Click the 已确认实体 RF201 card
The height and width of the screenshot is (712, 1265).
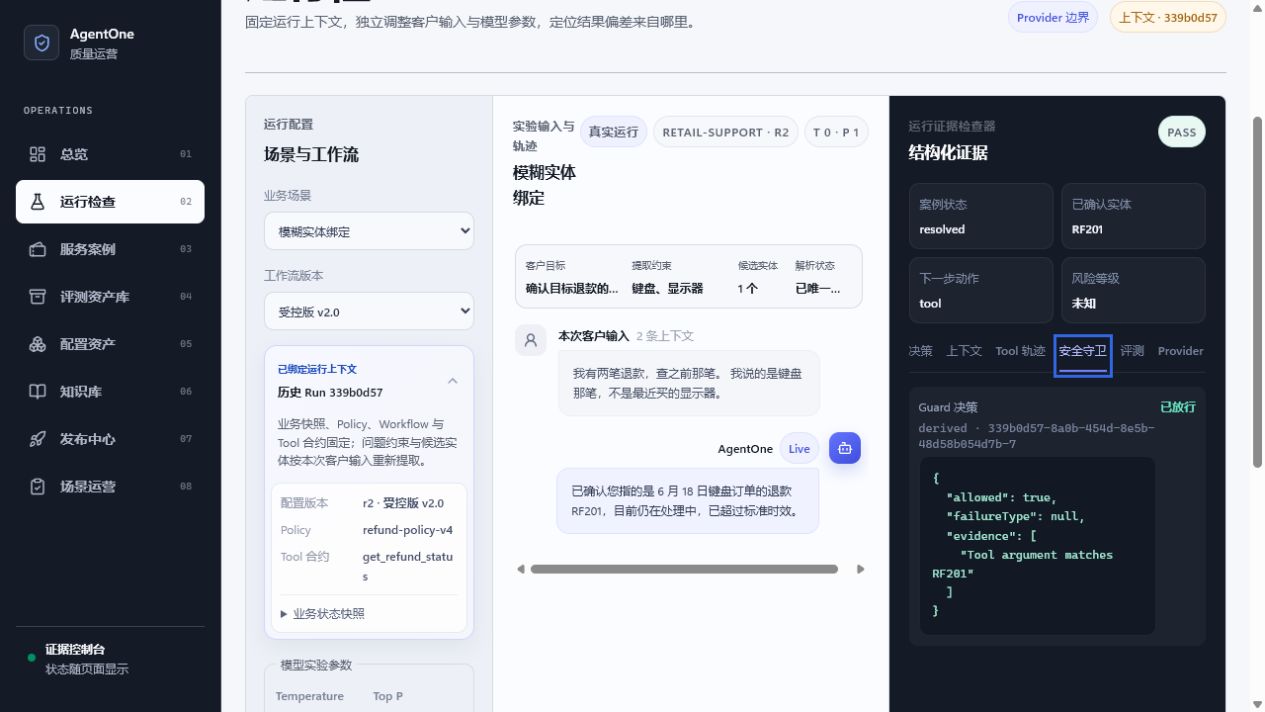[x=1133, y=215]
